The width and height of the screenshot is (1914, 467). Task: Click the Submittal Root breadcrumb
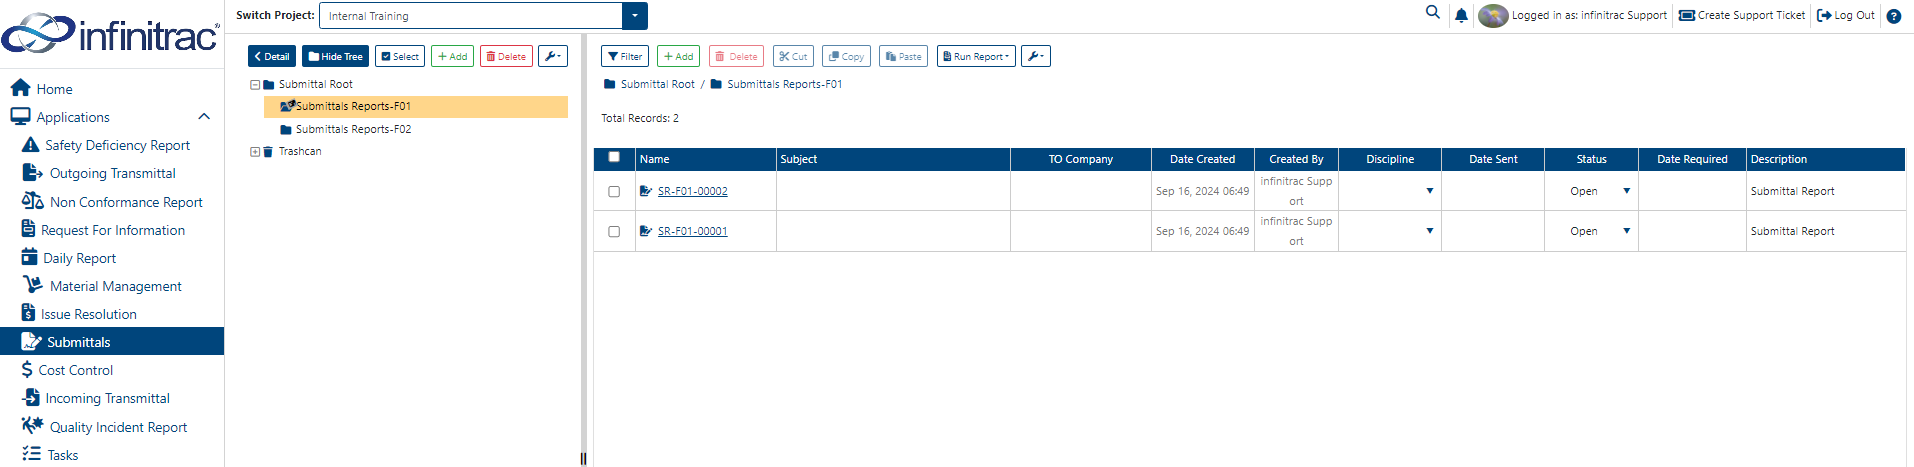[657, 84]
